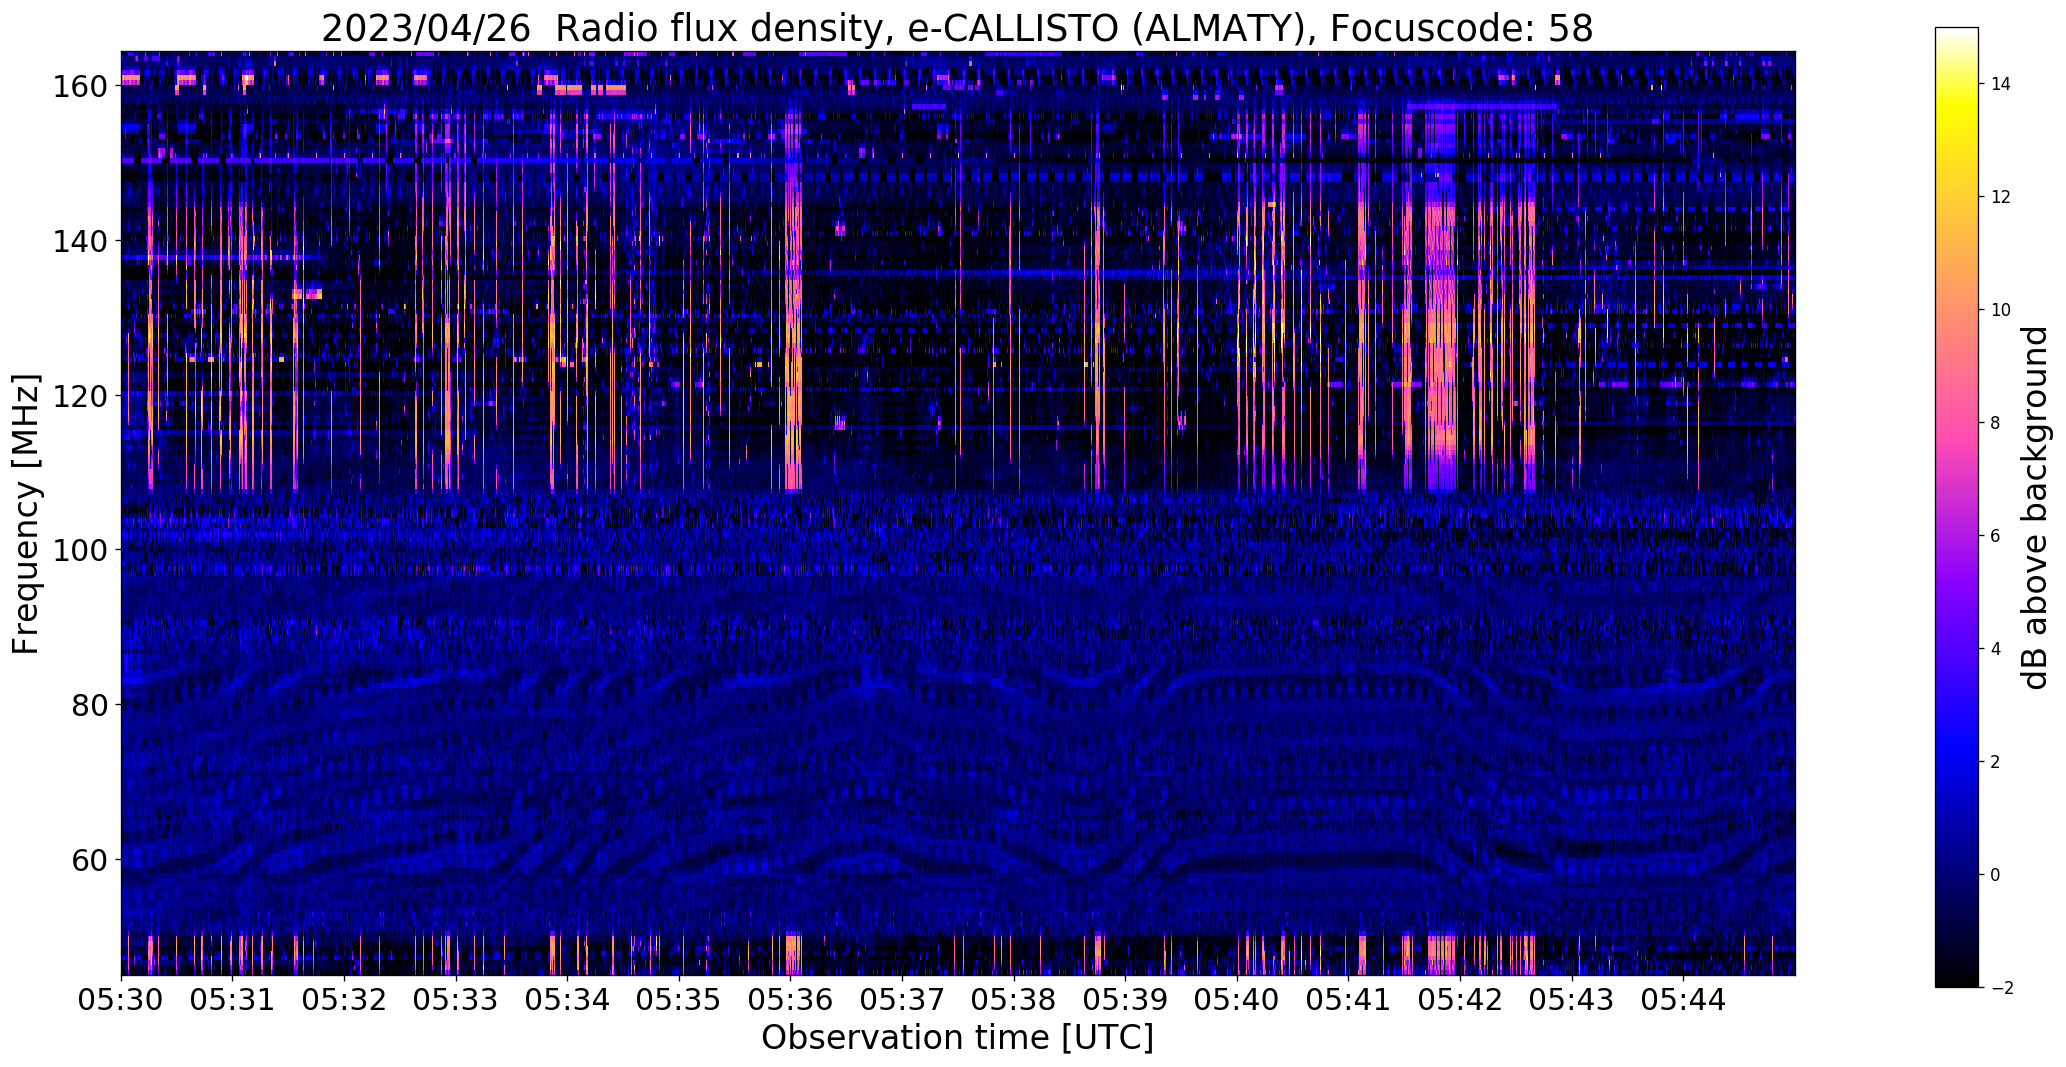Viewport: 2066px width, 1067px height.
Task: Click the bright burst at 05:36 near 130 MHz
Action: tap(794, 318)
